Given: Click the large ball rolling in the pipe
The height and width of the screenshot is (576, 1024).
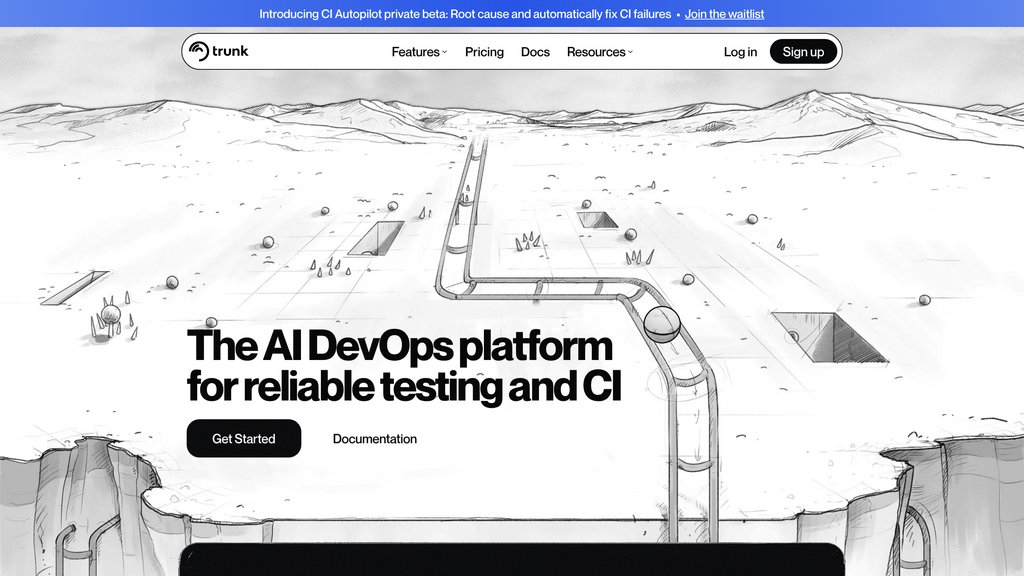Looking at the screenshot, I should coord(662,324).
